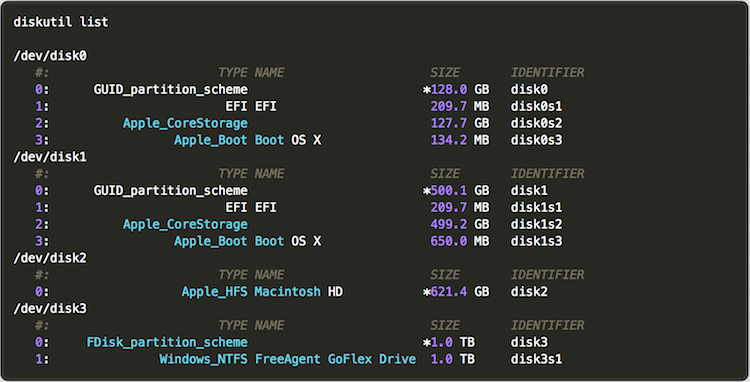Click the 500.1 GB size value
The width and height of the screenshot is (750, 382).
click(x=456, y=190)
